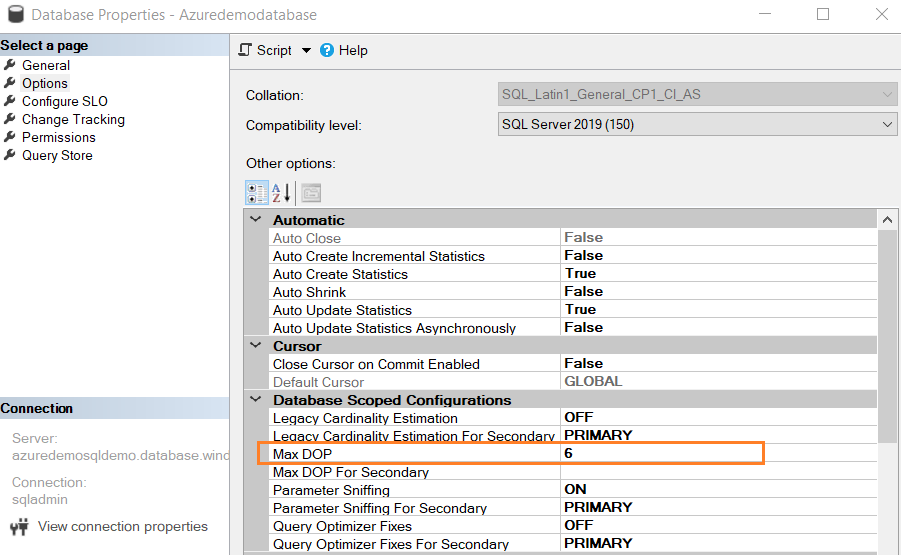Sort properties alphabetically icon
Screen dimensions: 901x555
(282, 193)
